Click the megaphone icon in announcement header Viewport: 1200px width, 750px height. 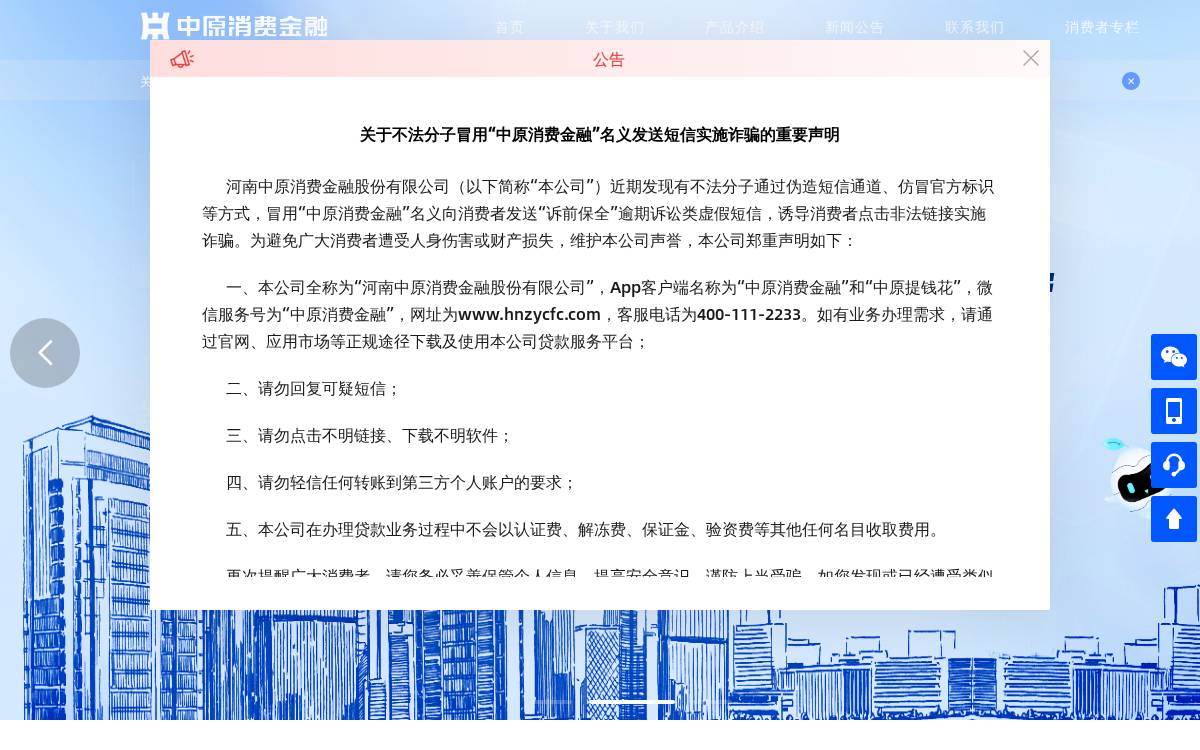(182, 59)
